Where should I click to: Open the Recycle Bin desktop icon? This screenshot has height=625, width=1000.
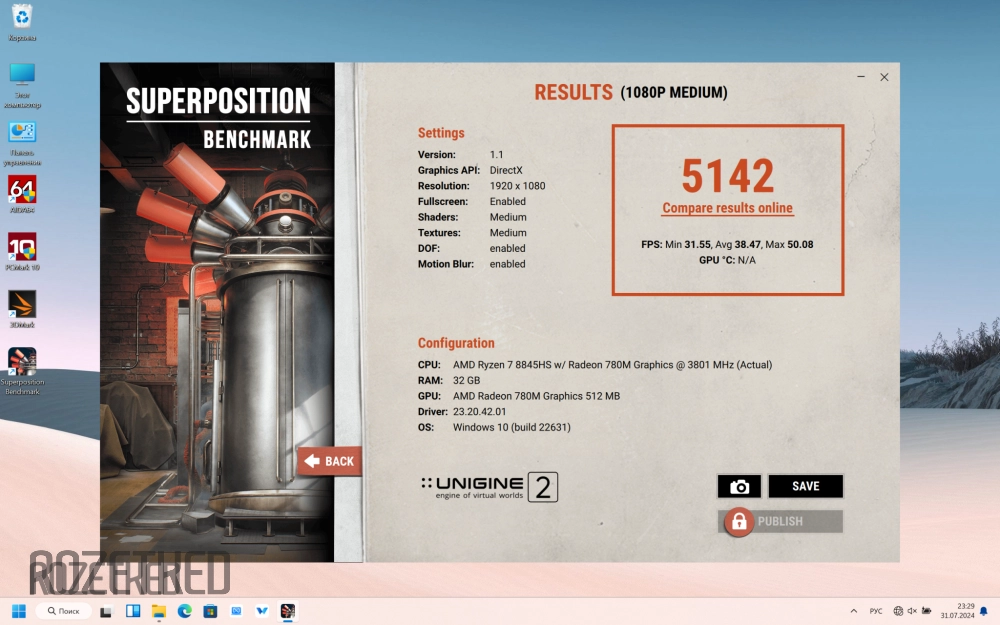coord(22,16)
